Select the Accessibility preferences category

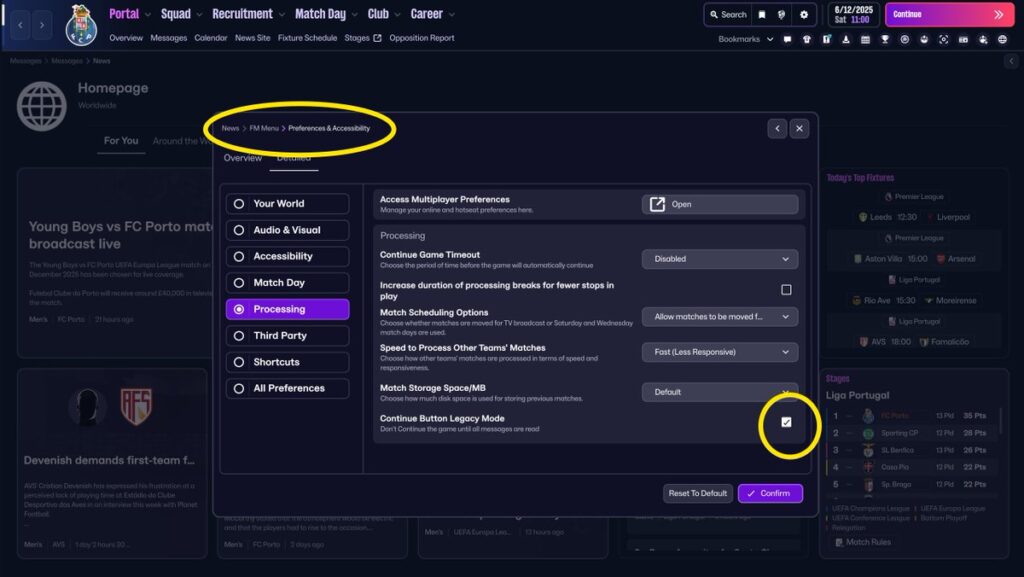pyautogui.click(x=287, y=256)
